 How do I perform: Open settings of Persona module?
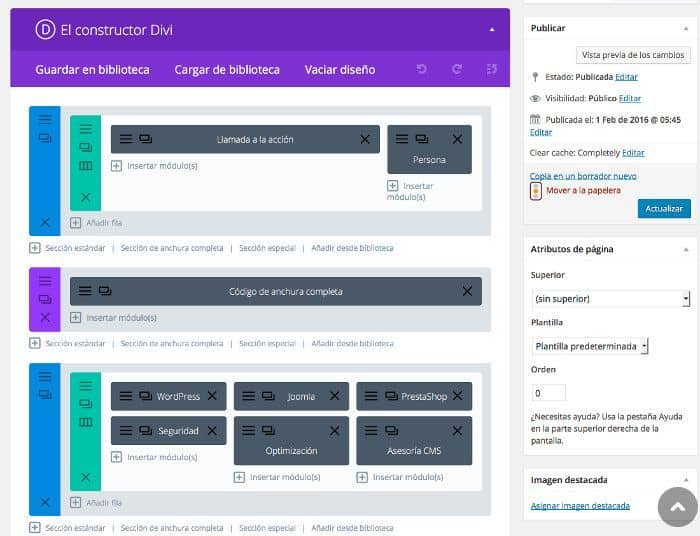[402, 139]
